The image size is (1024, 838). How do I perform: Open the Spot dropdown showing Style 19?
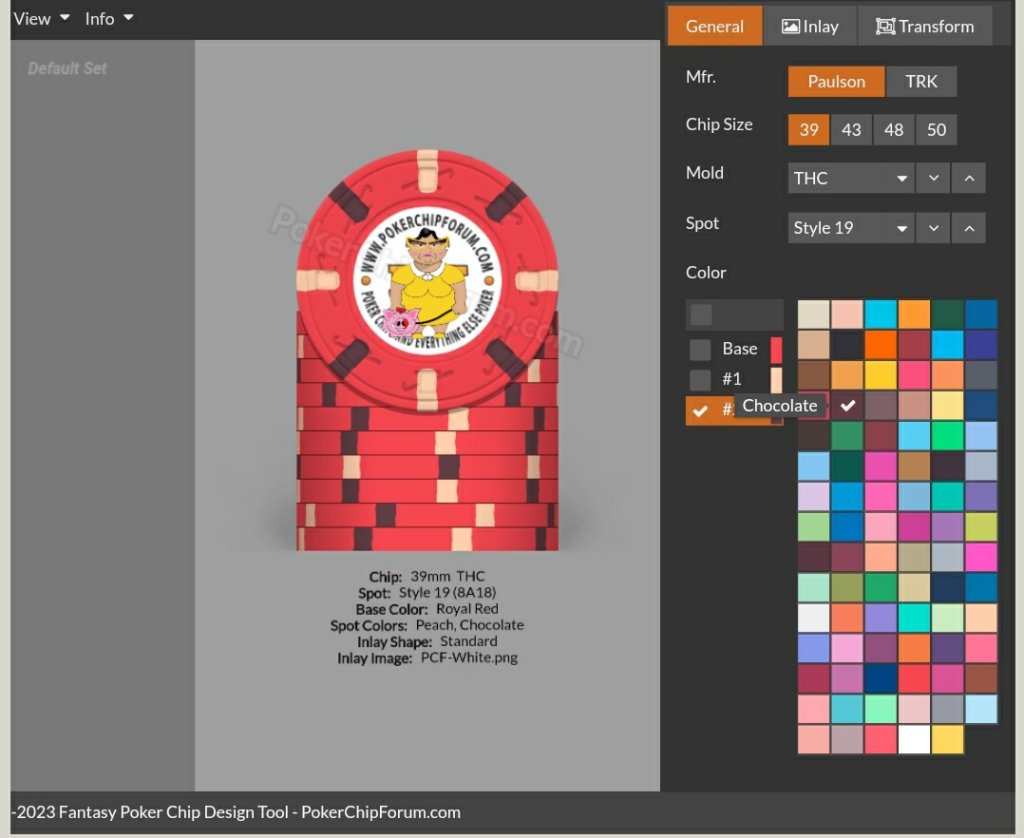pos(851,228)
